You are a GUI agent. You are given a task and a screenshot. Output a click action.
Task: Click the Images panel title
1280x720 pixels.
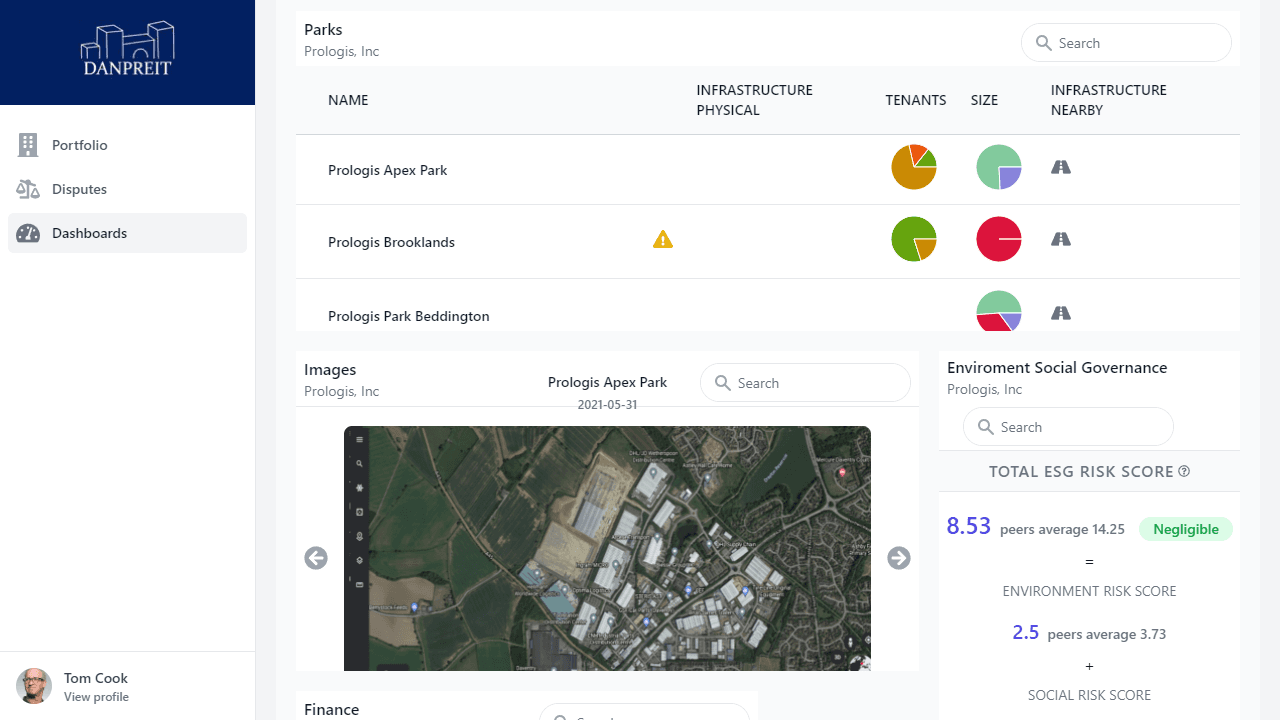tap(330, 370)
